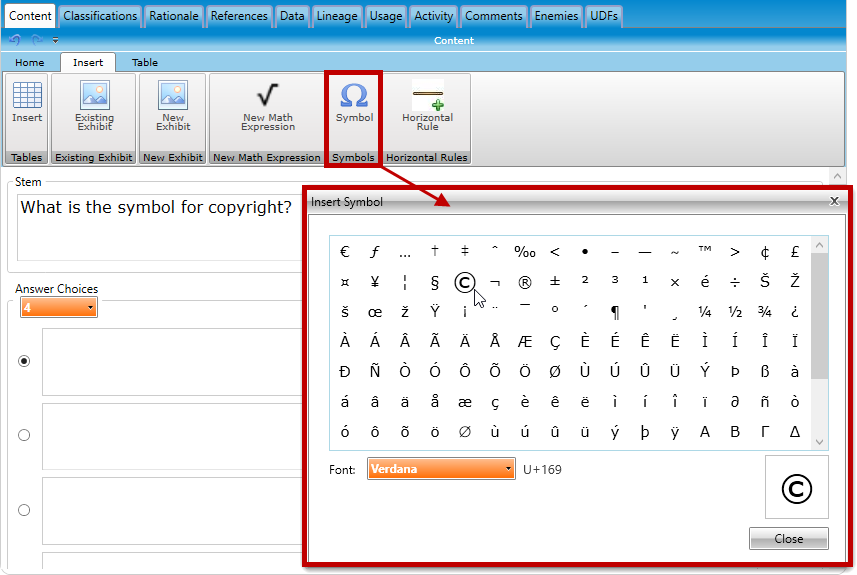Switch to the Classifications tab

(x=100, y=16)
